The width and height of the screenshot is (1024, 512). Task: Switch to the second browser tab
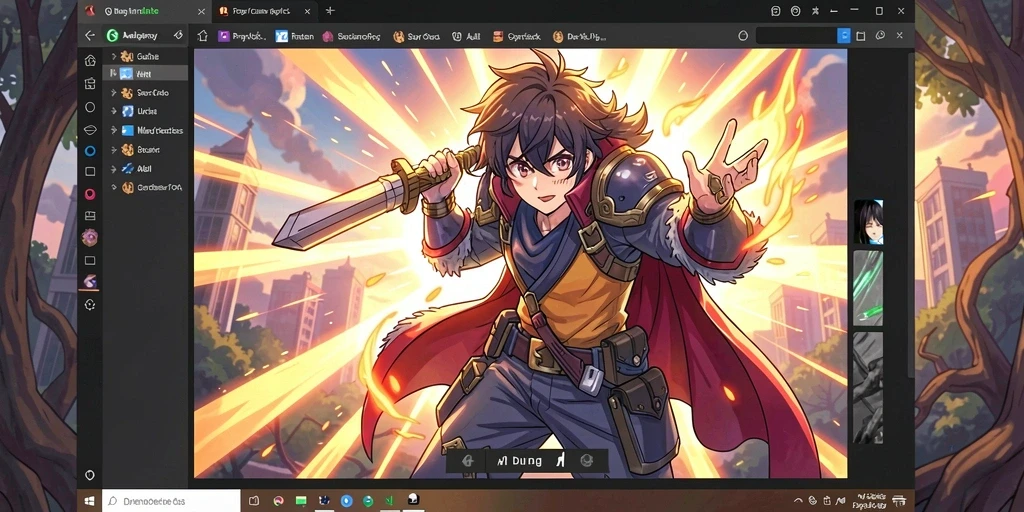(260, 11)
